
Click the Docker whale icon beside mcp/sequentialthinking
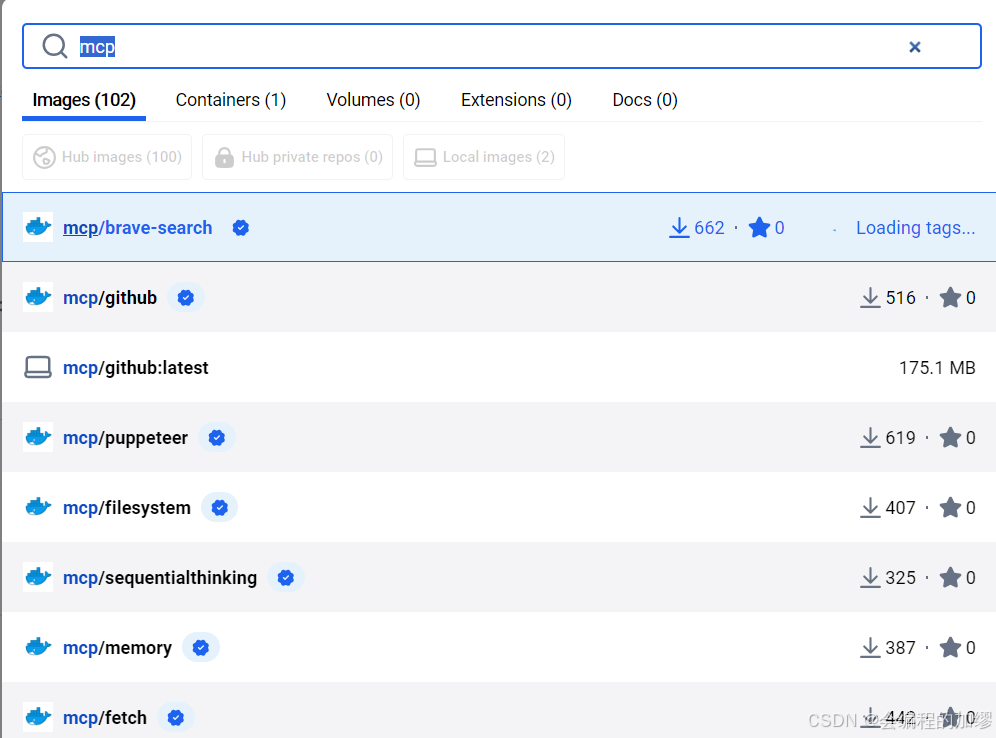pos(38,577)
